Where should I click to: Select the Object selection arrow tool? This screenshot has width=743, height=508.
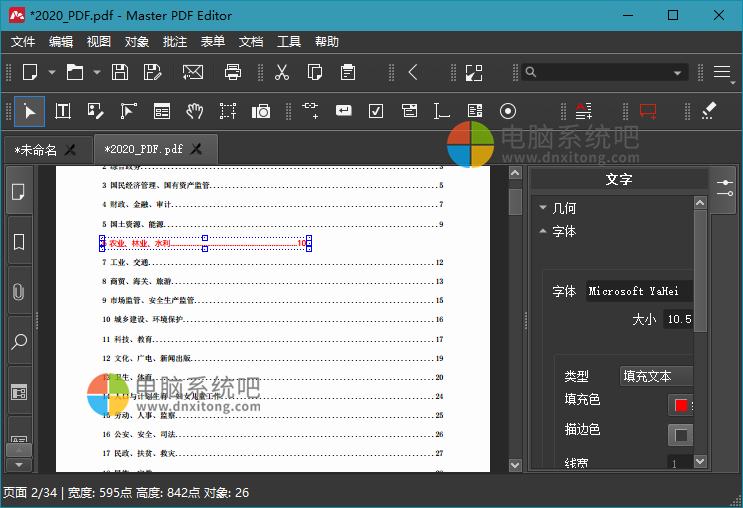(x=29, y=111)
